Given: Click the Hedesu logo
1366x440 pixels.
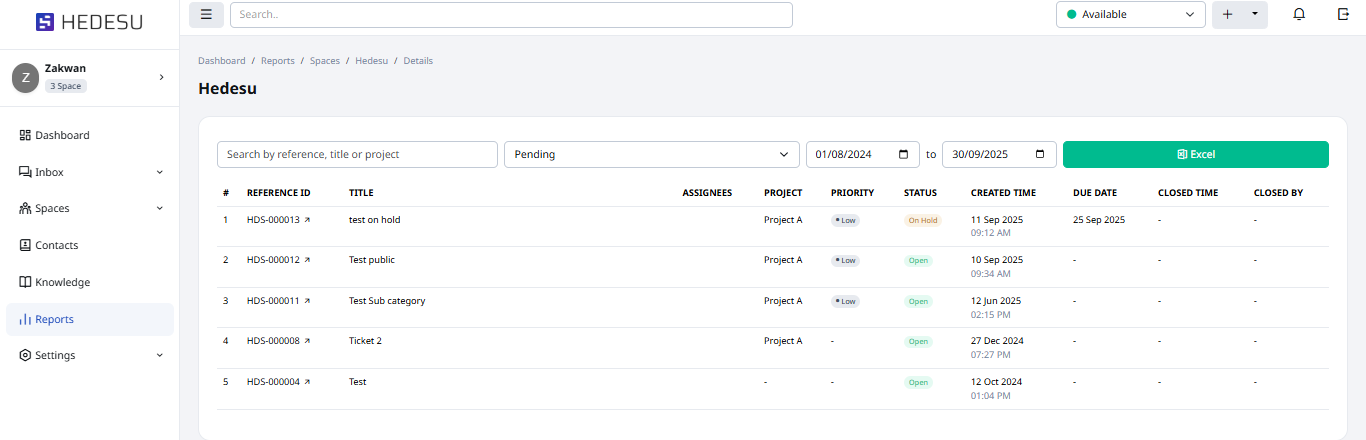Looking at the screenshot, I should 89,22.
